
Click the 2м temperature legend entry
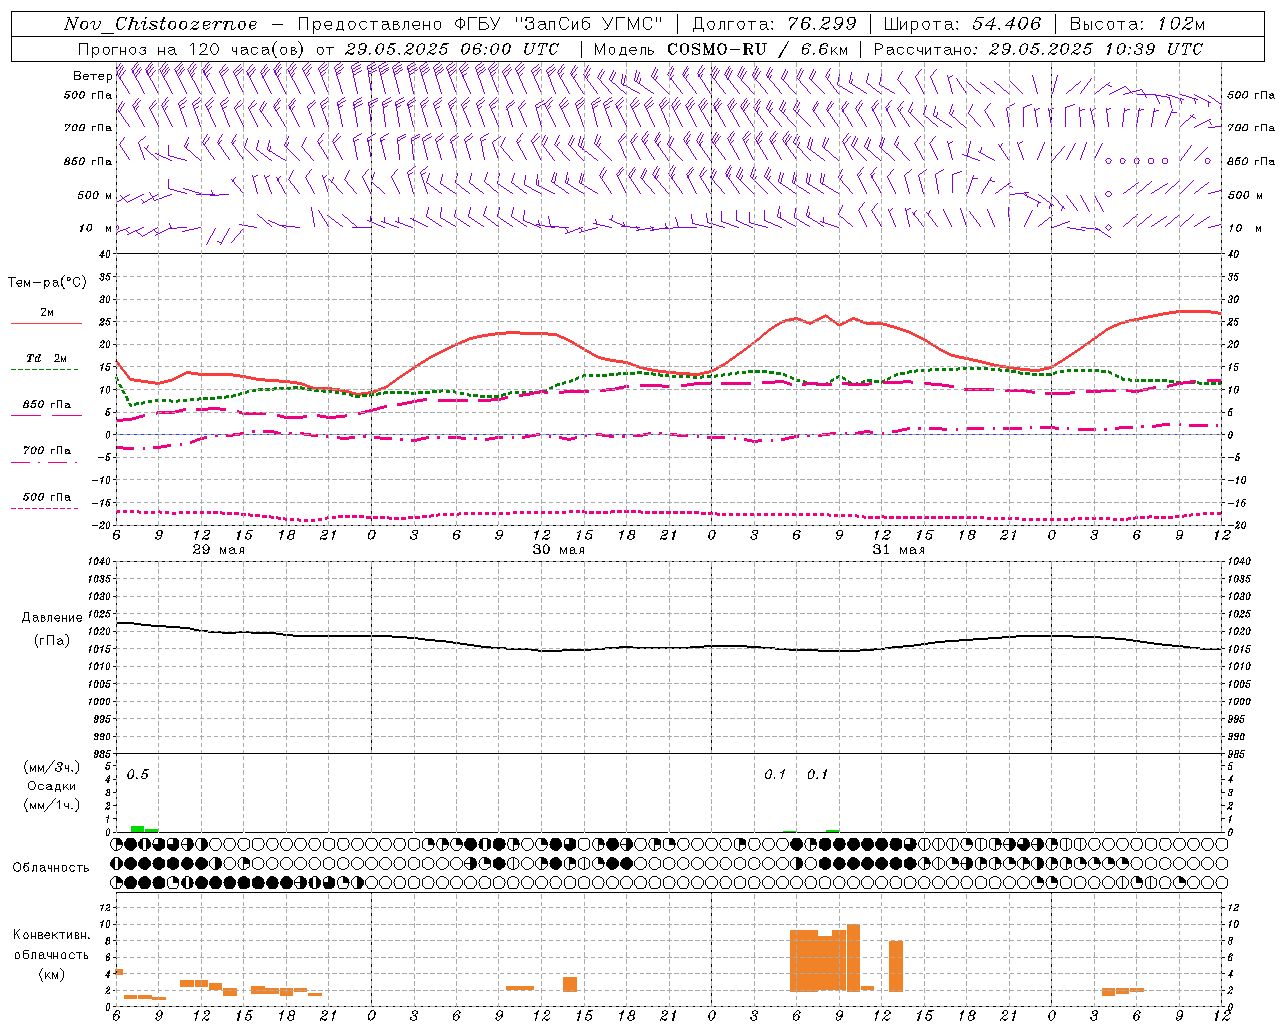(x=47, y=313)
